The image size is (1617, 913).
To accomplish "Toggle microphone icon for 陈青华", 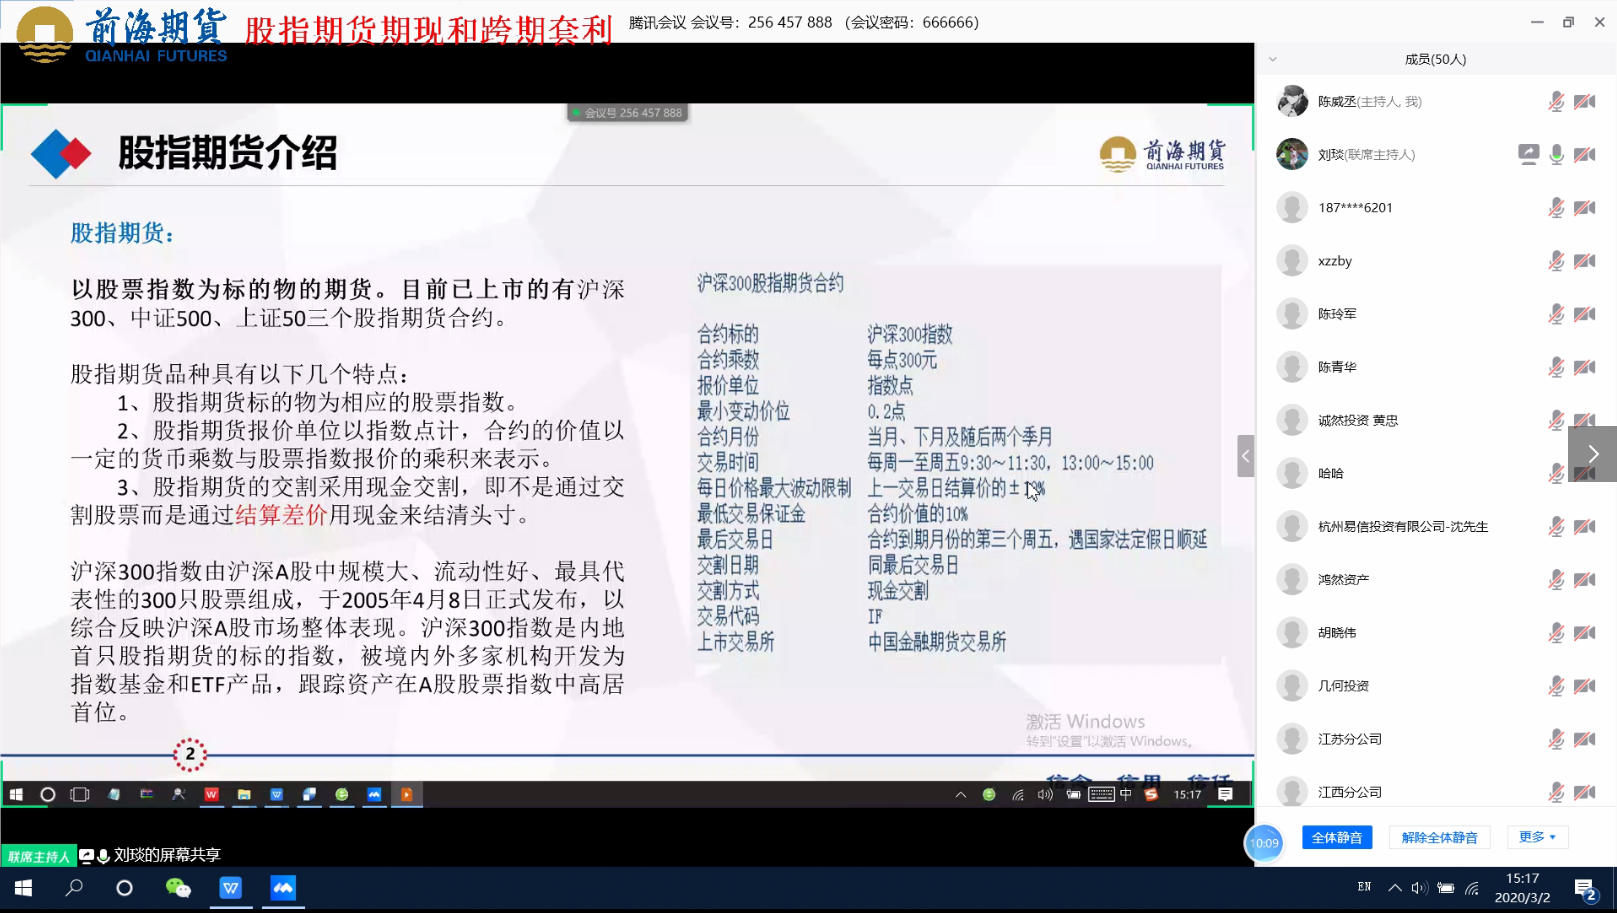I will coord(1556,367).
